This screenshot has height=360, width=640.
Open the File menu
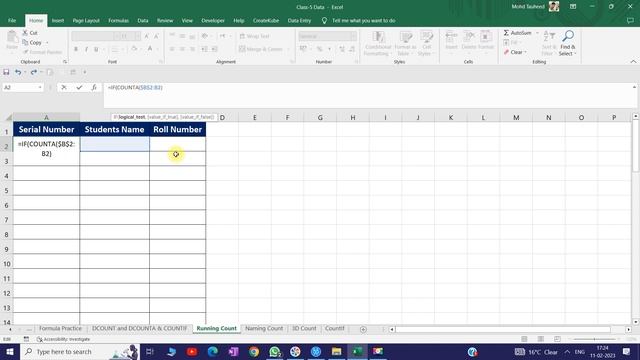coord(12,20)
